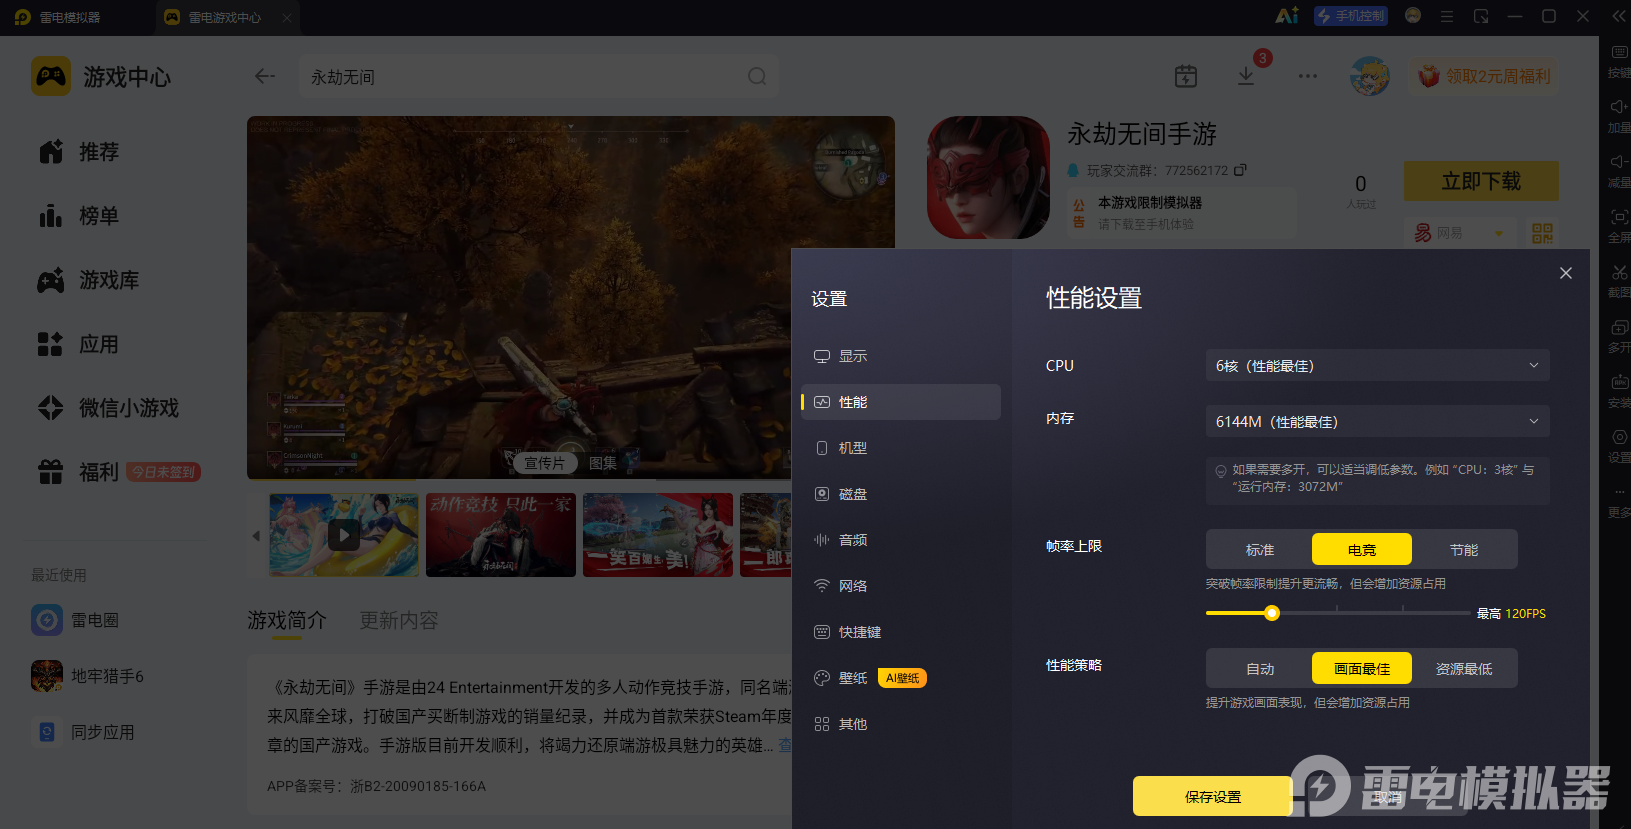The image size is (1631, 829).
Task: Click the 立即下载 download button
Action: pyautogui.click(x=1481, y=181)
